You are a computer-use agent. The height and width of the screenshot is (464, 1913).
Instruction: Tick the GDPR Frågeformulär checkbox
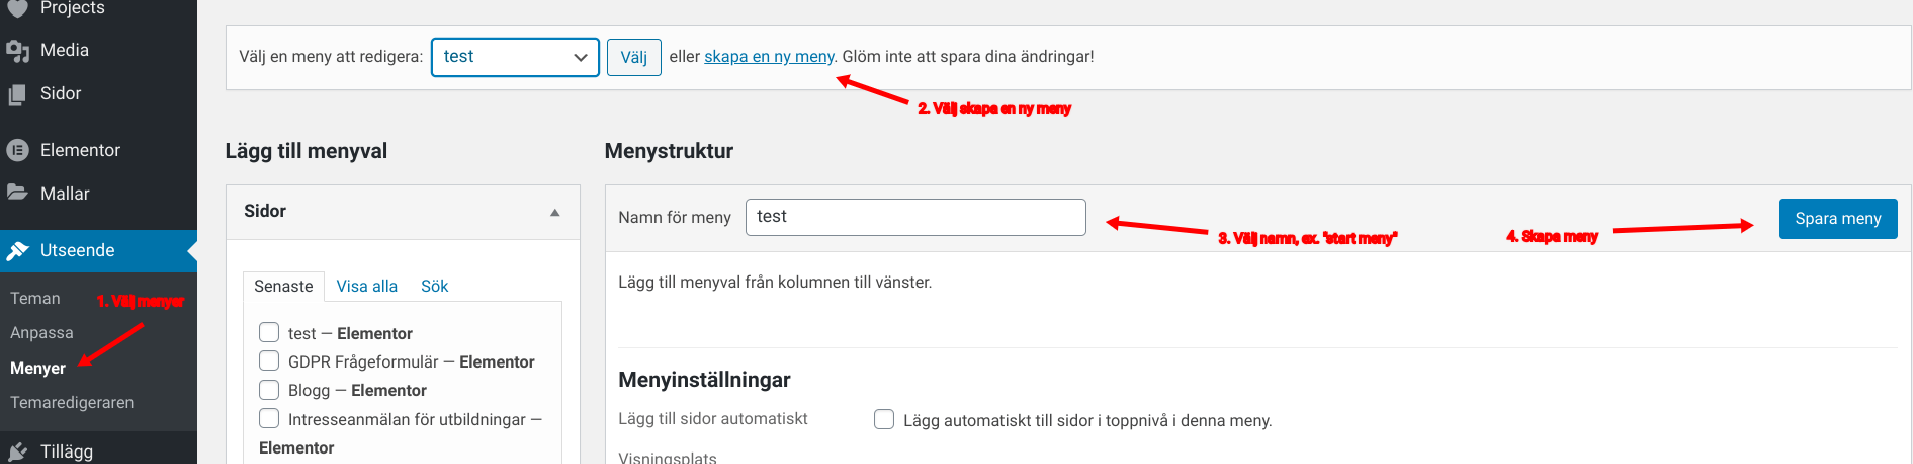click(269, 361)
